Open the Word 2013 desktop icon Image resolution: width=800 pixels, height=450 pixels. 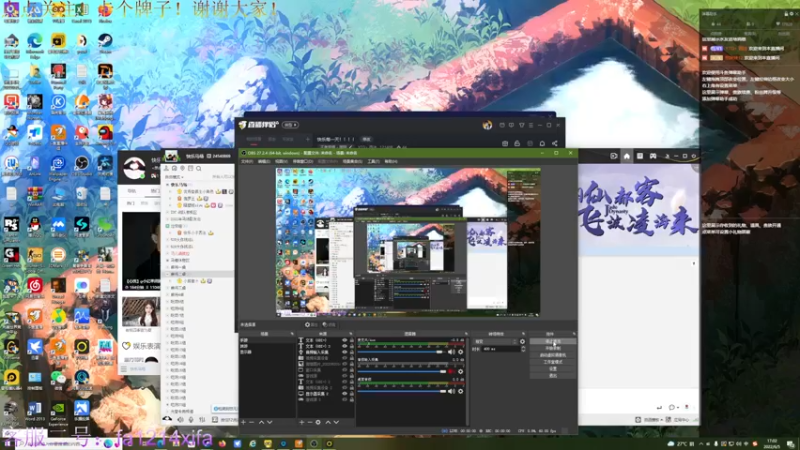coord(35,411)
